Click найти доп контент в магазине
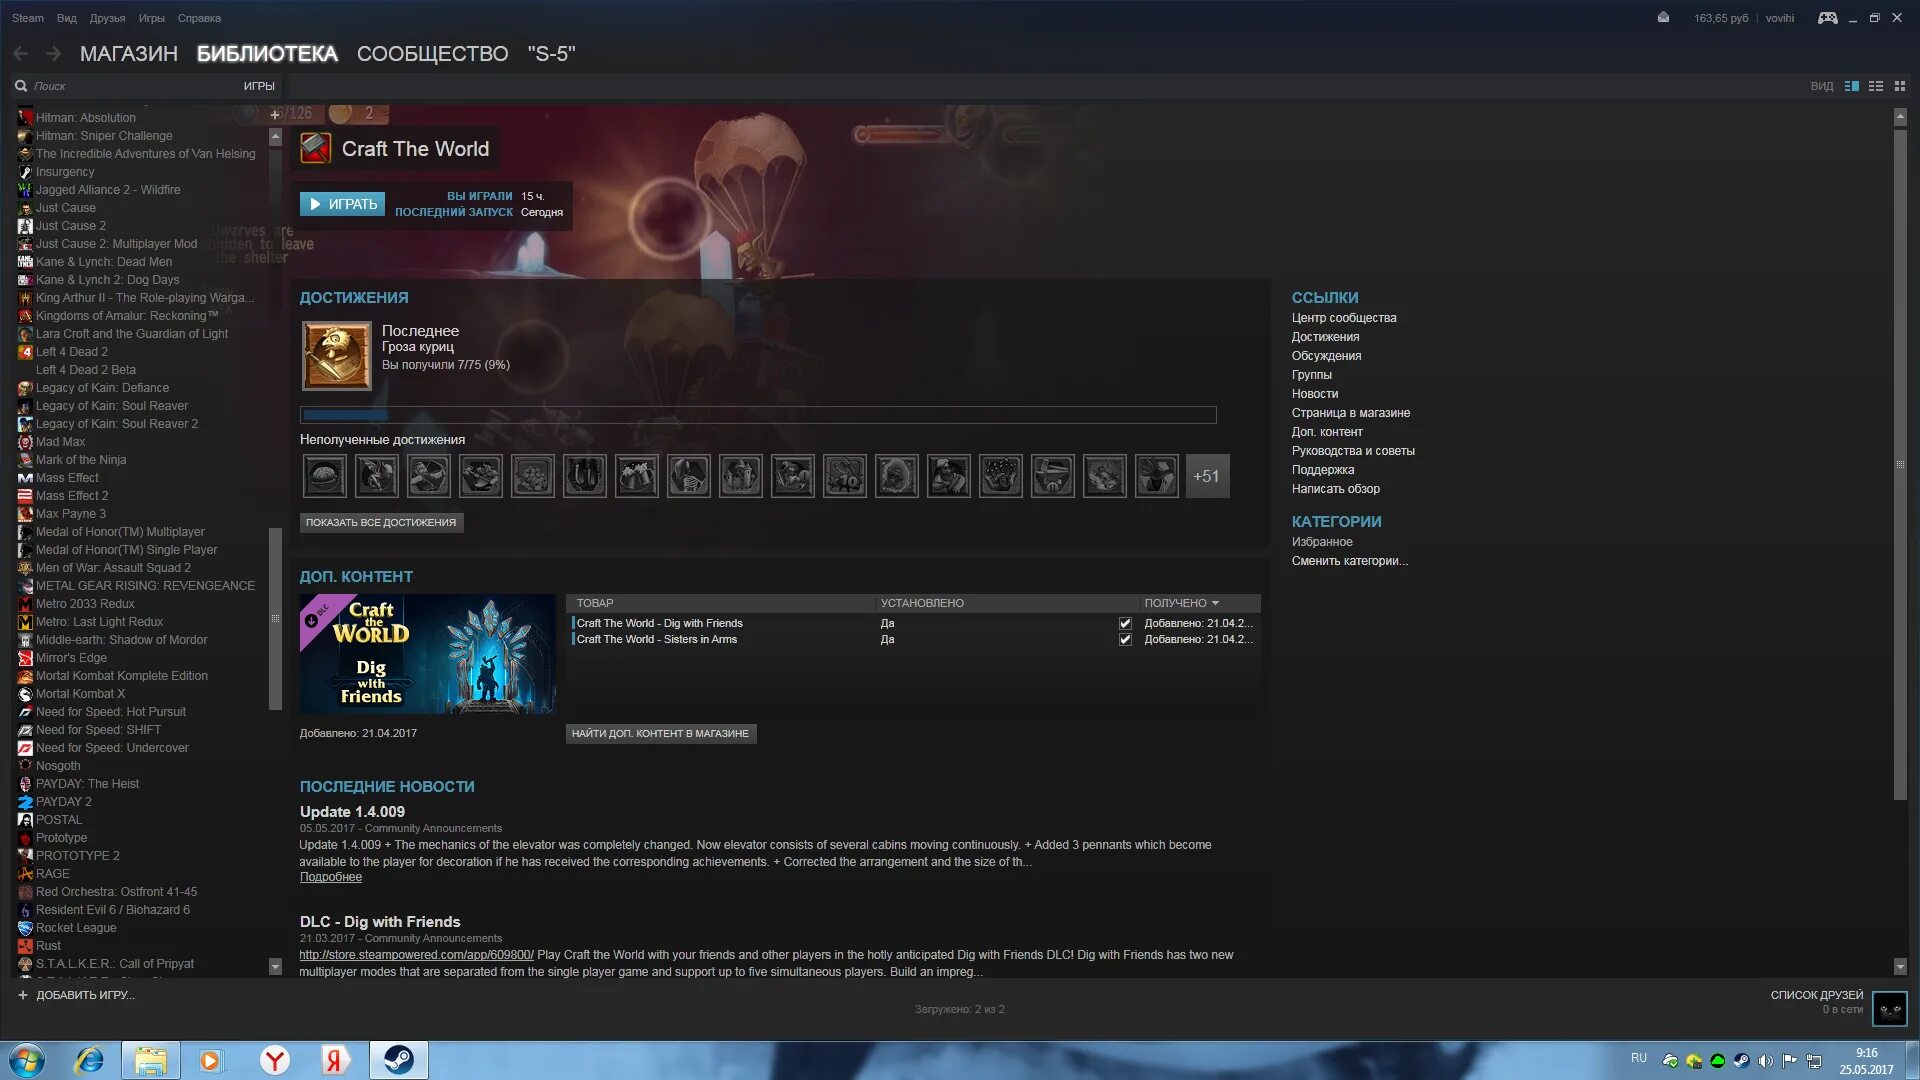1920x1080 pixels. (661, 733)
